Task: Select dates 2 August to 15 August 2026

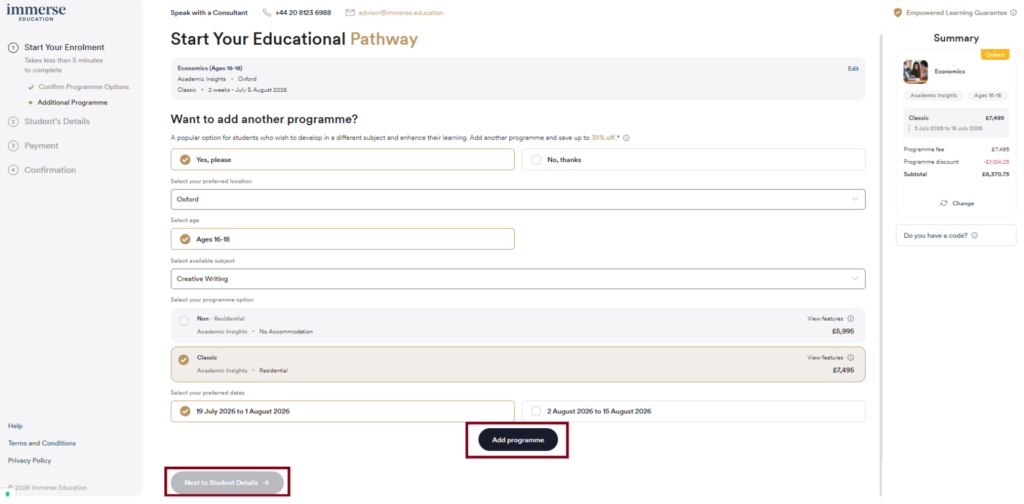Action: coord(537,411)
